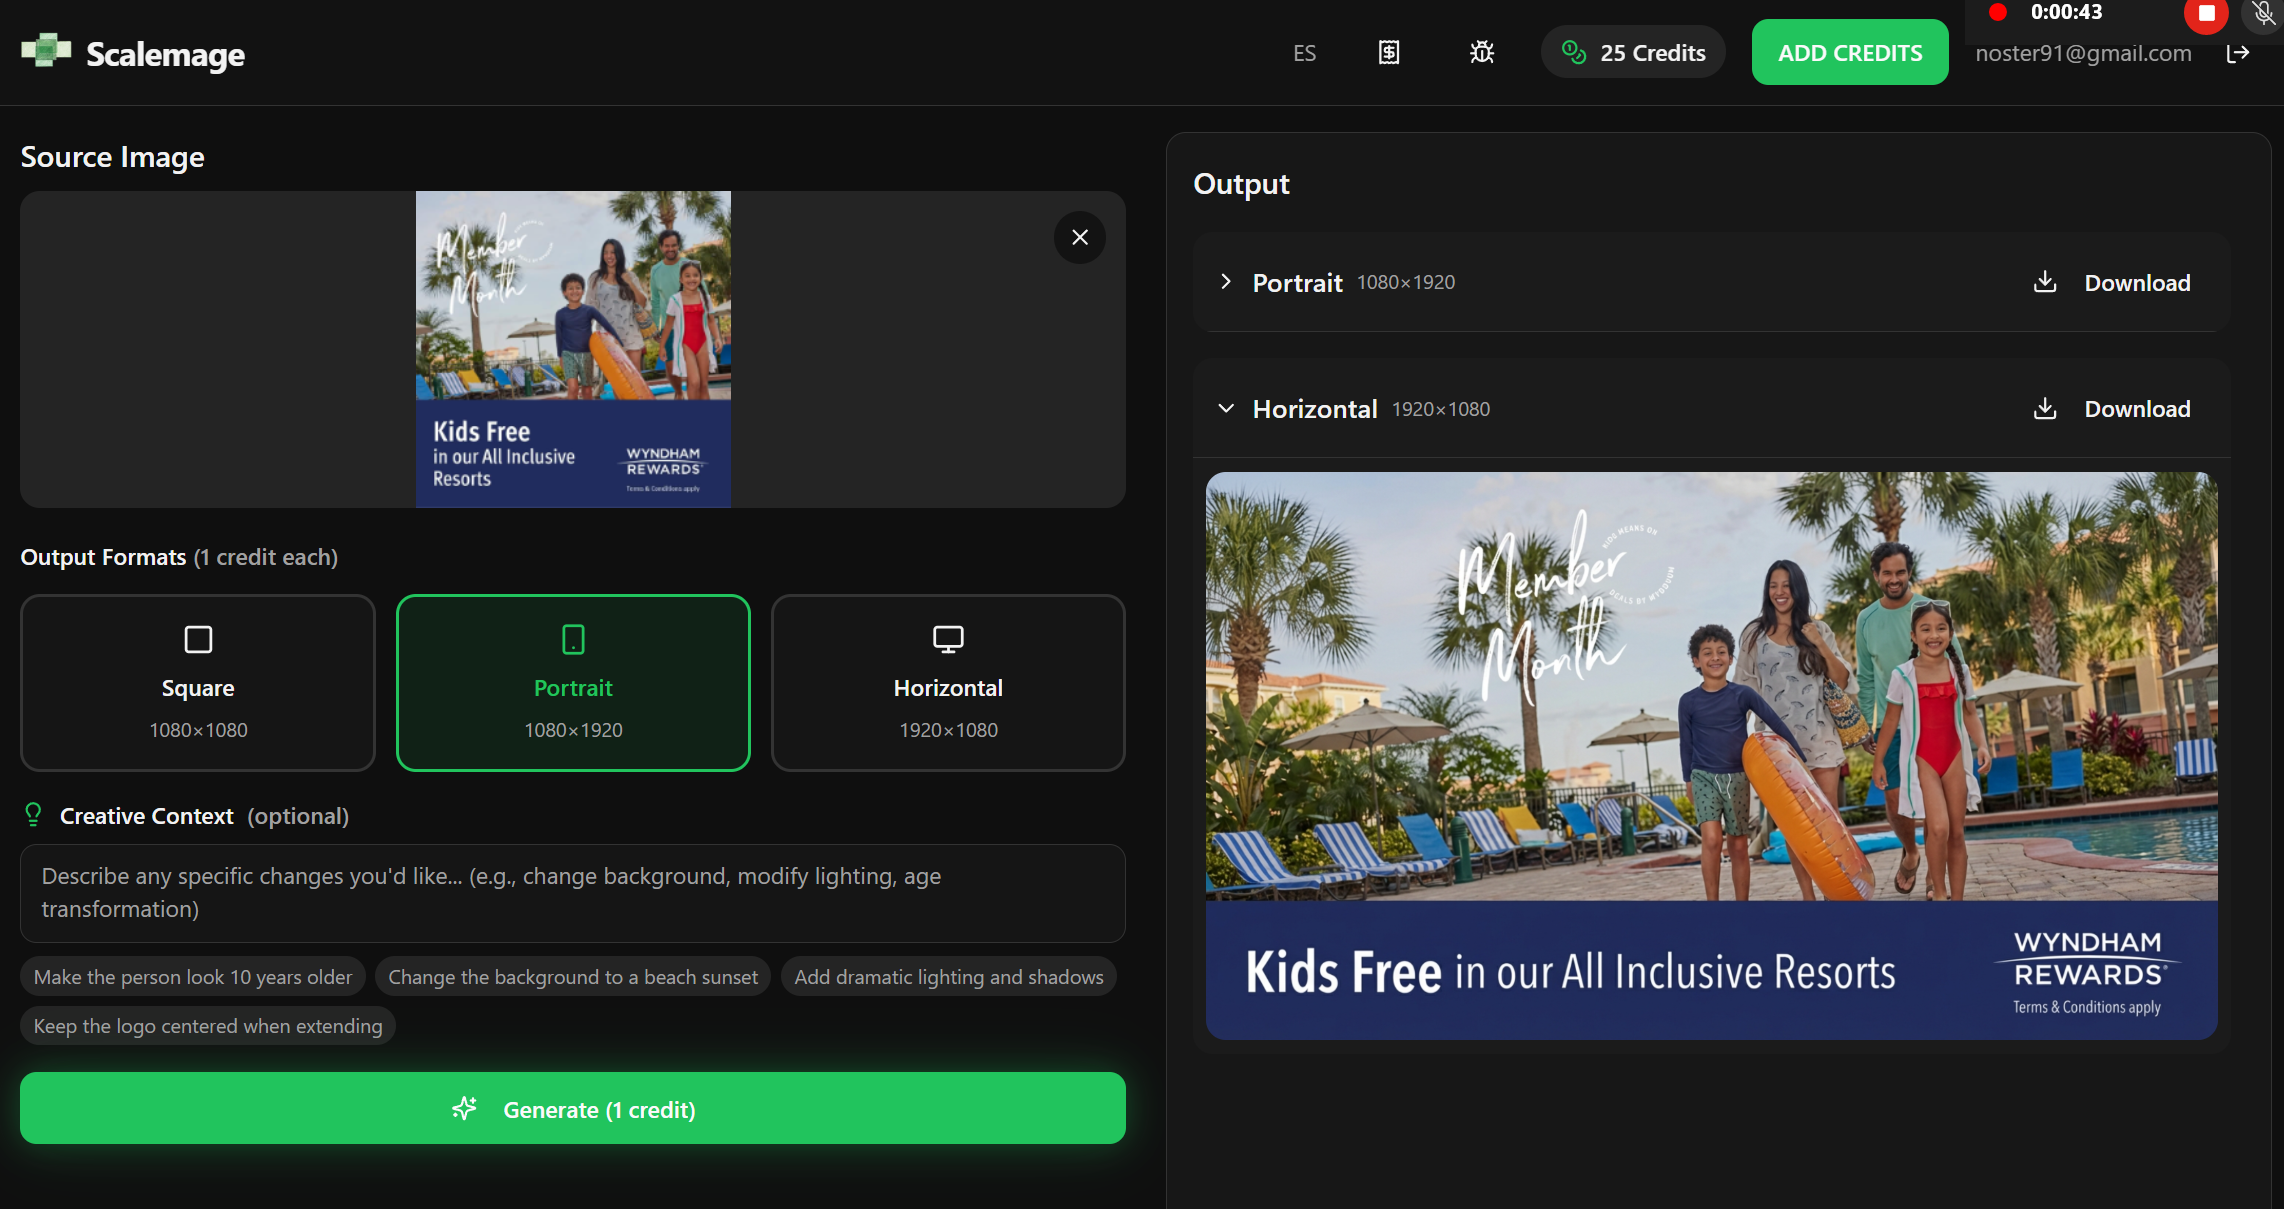
Task: Stop the screen recording
Action: click(2205, 13)
